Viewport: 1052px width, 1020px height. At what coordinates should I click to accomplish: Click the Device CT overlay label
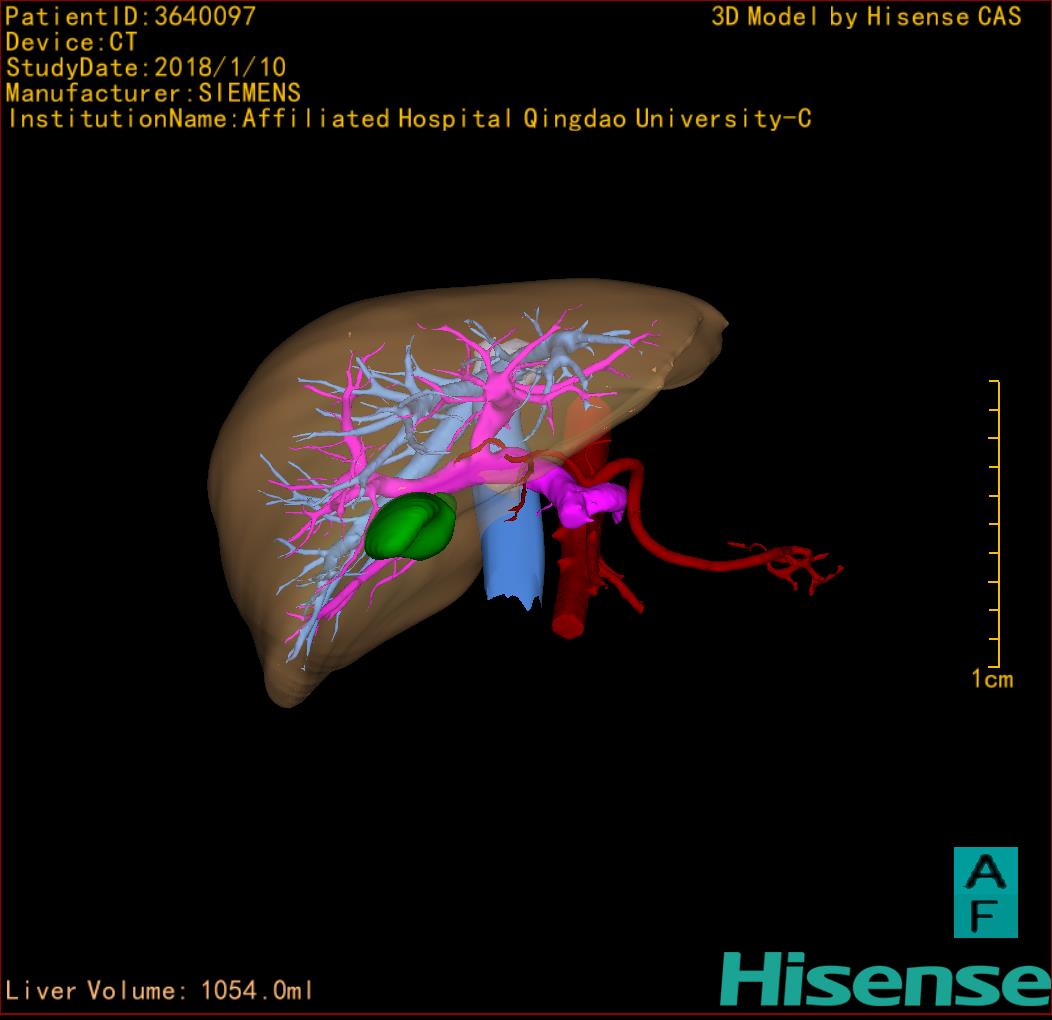pos(71,42)
